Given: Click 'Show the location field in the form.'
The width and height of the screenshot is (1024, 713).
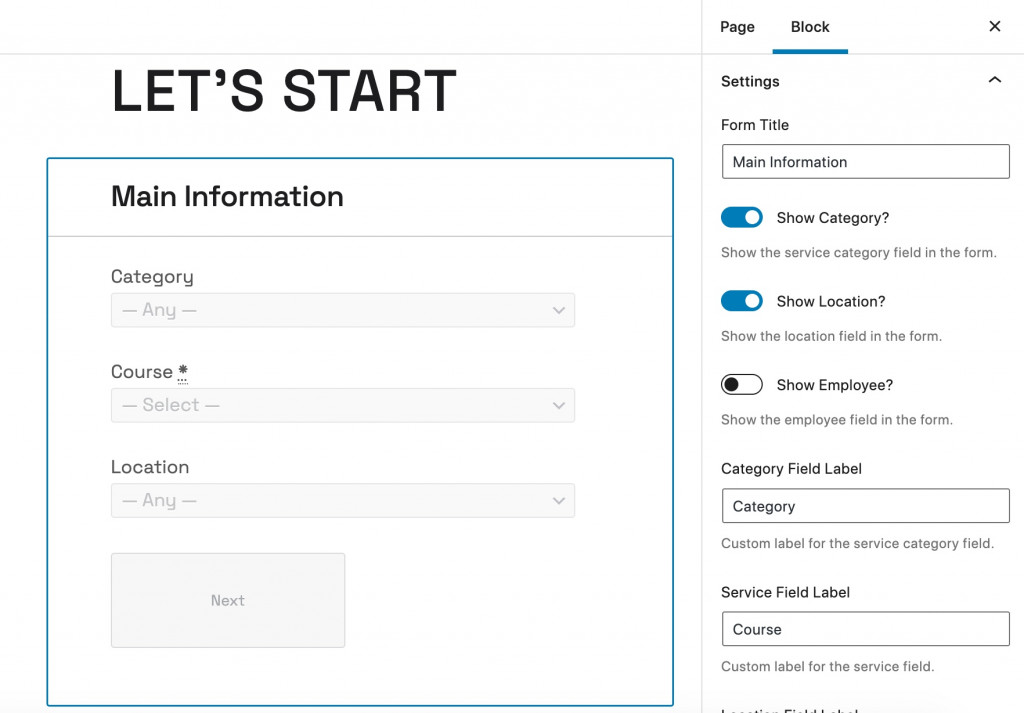Looking at the screenshot, I should [x=831, y=336].
